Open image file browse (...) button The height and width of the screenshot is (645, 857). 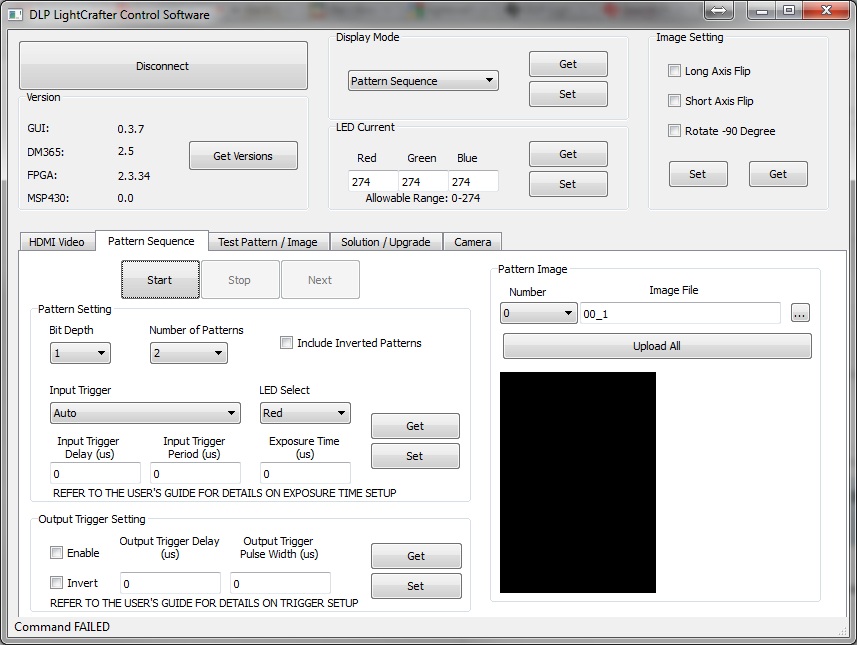(800, 313)
